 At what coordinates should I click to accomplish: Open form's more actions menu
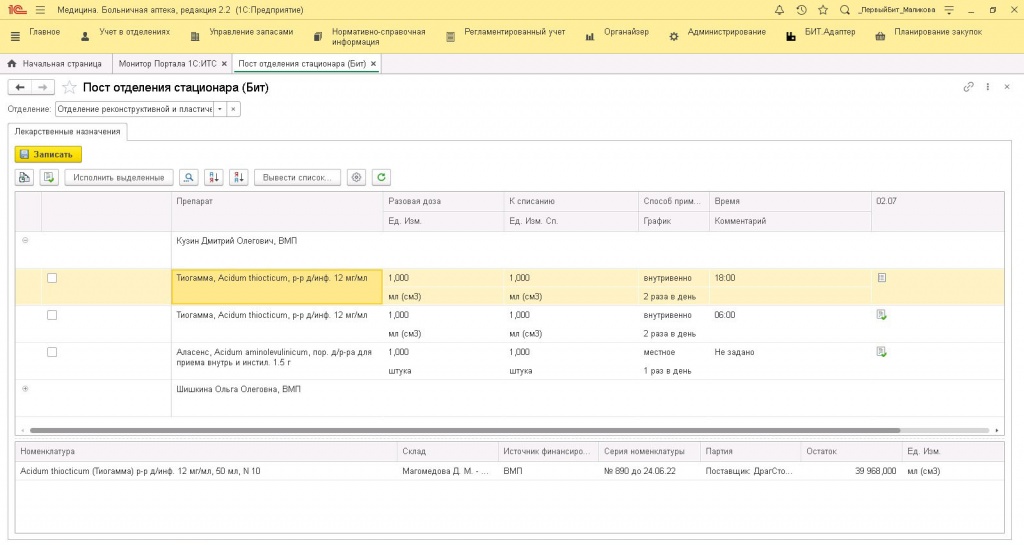(x=987, y=87)
